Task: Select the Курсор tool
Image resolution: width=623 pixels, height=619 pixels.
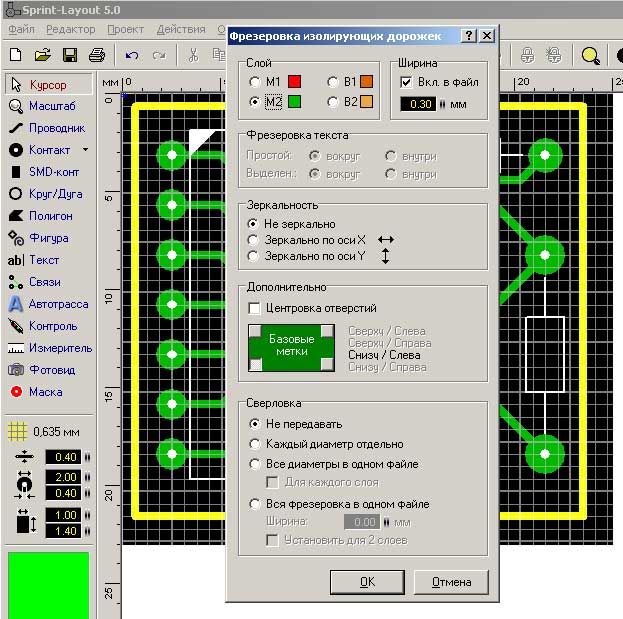Action: [x=48, y=84]
